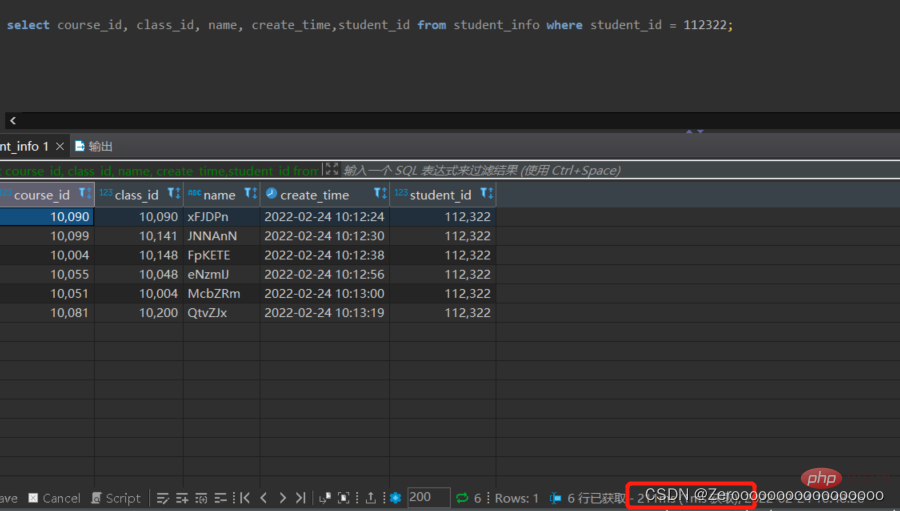The image size is (900, 511).
Task: Open result set settings gear
Action: coord(395,498)
